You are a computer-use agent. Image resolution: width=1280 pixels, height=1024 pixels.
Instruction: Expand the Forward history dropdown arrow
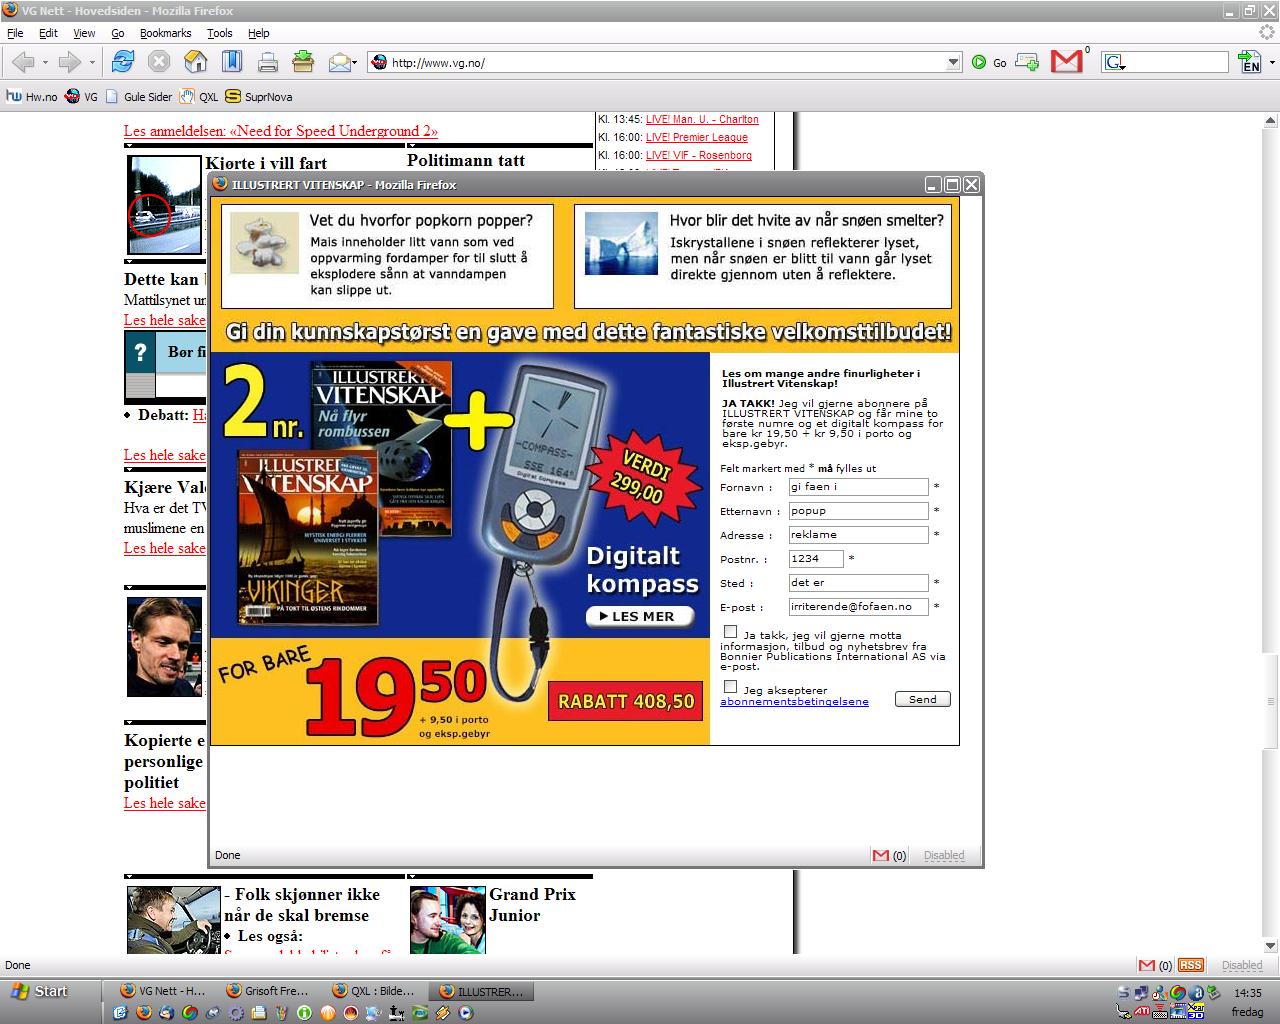(x=92, y=62)
